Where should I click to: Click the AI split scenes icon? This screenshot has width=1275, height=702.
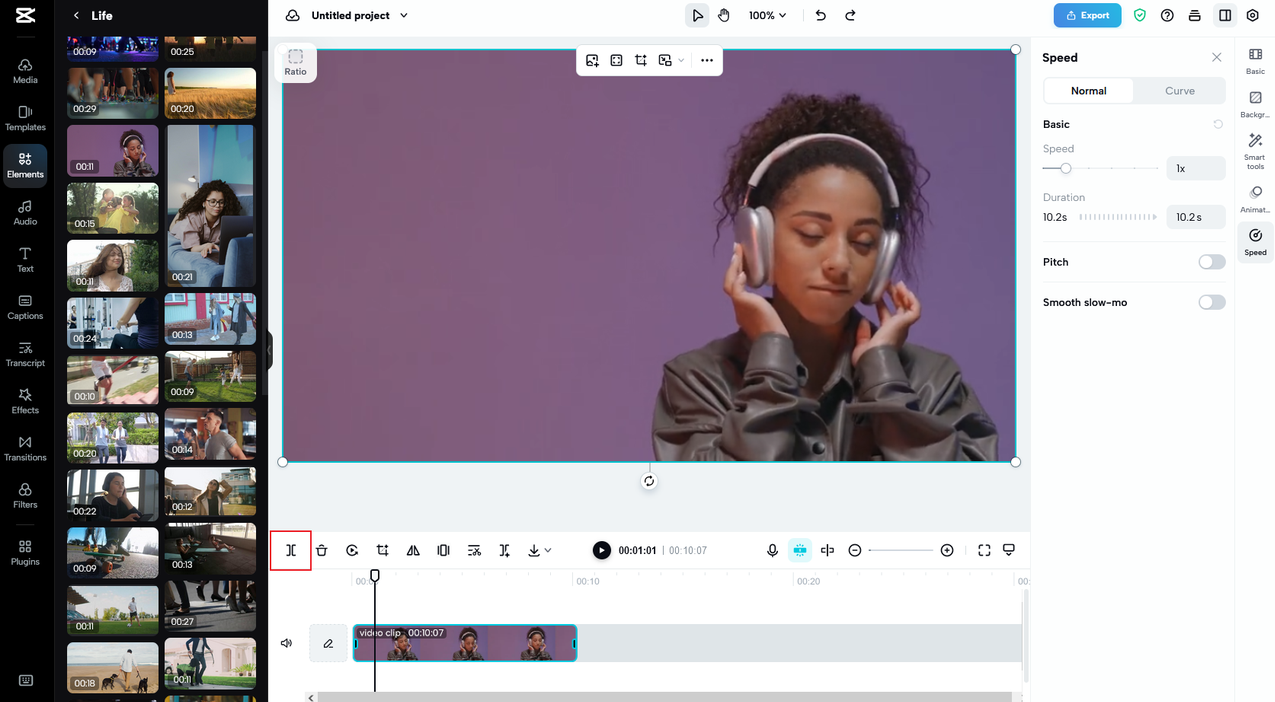pos(504,550)
